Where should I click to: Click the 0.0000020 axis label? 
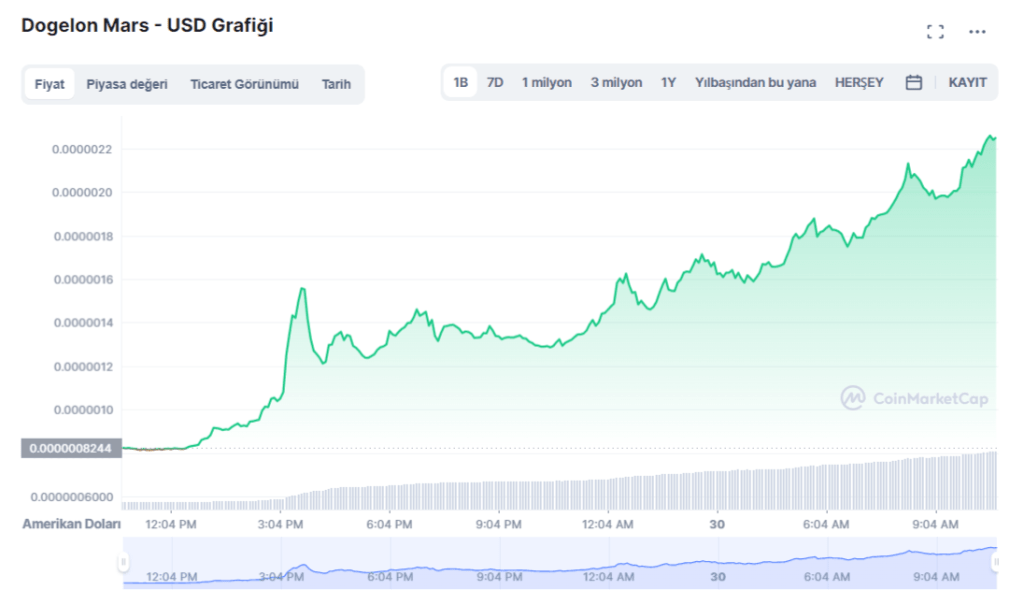82,193
